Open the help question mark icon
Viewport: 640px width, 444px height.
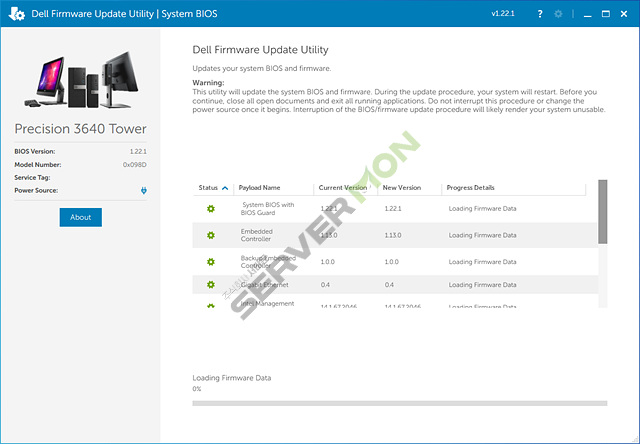(540, 14)
